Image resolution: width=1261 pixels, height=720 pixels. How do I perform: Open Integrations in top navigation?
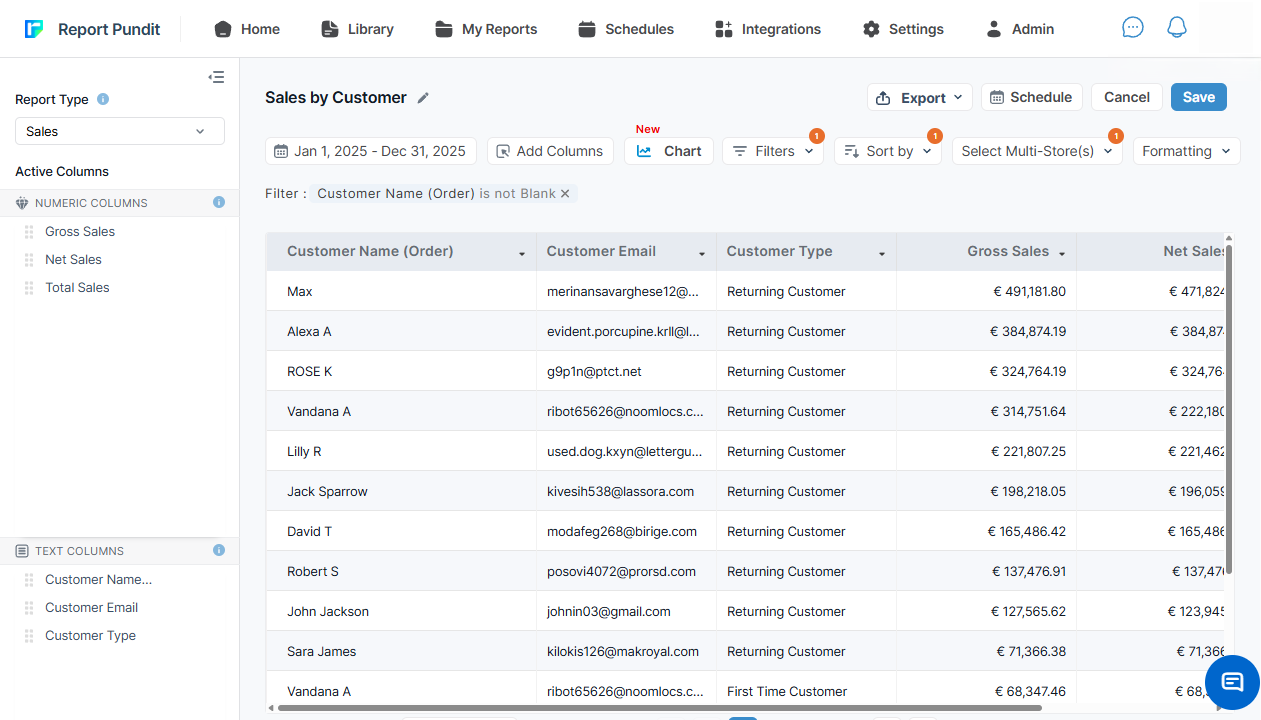click(x=768, y=29)
